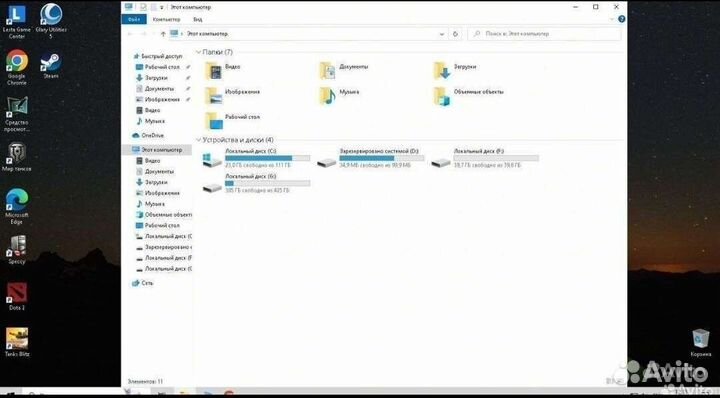Image resolution: width=720 pixels, height=398 pixels.
Task: Select Локальный диск (C:) drive
Action: click(256, 157)
